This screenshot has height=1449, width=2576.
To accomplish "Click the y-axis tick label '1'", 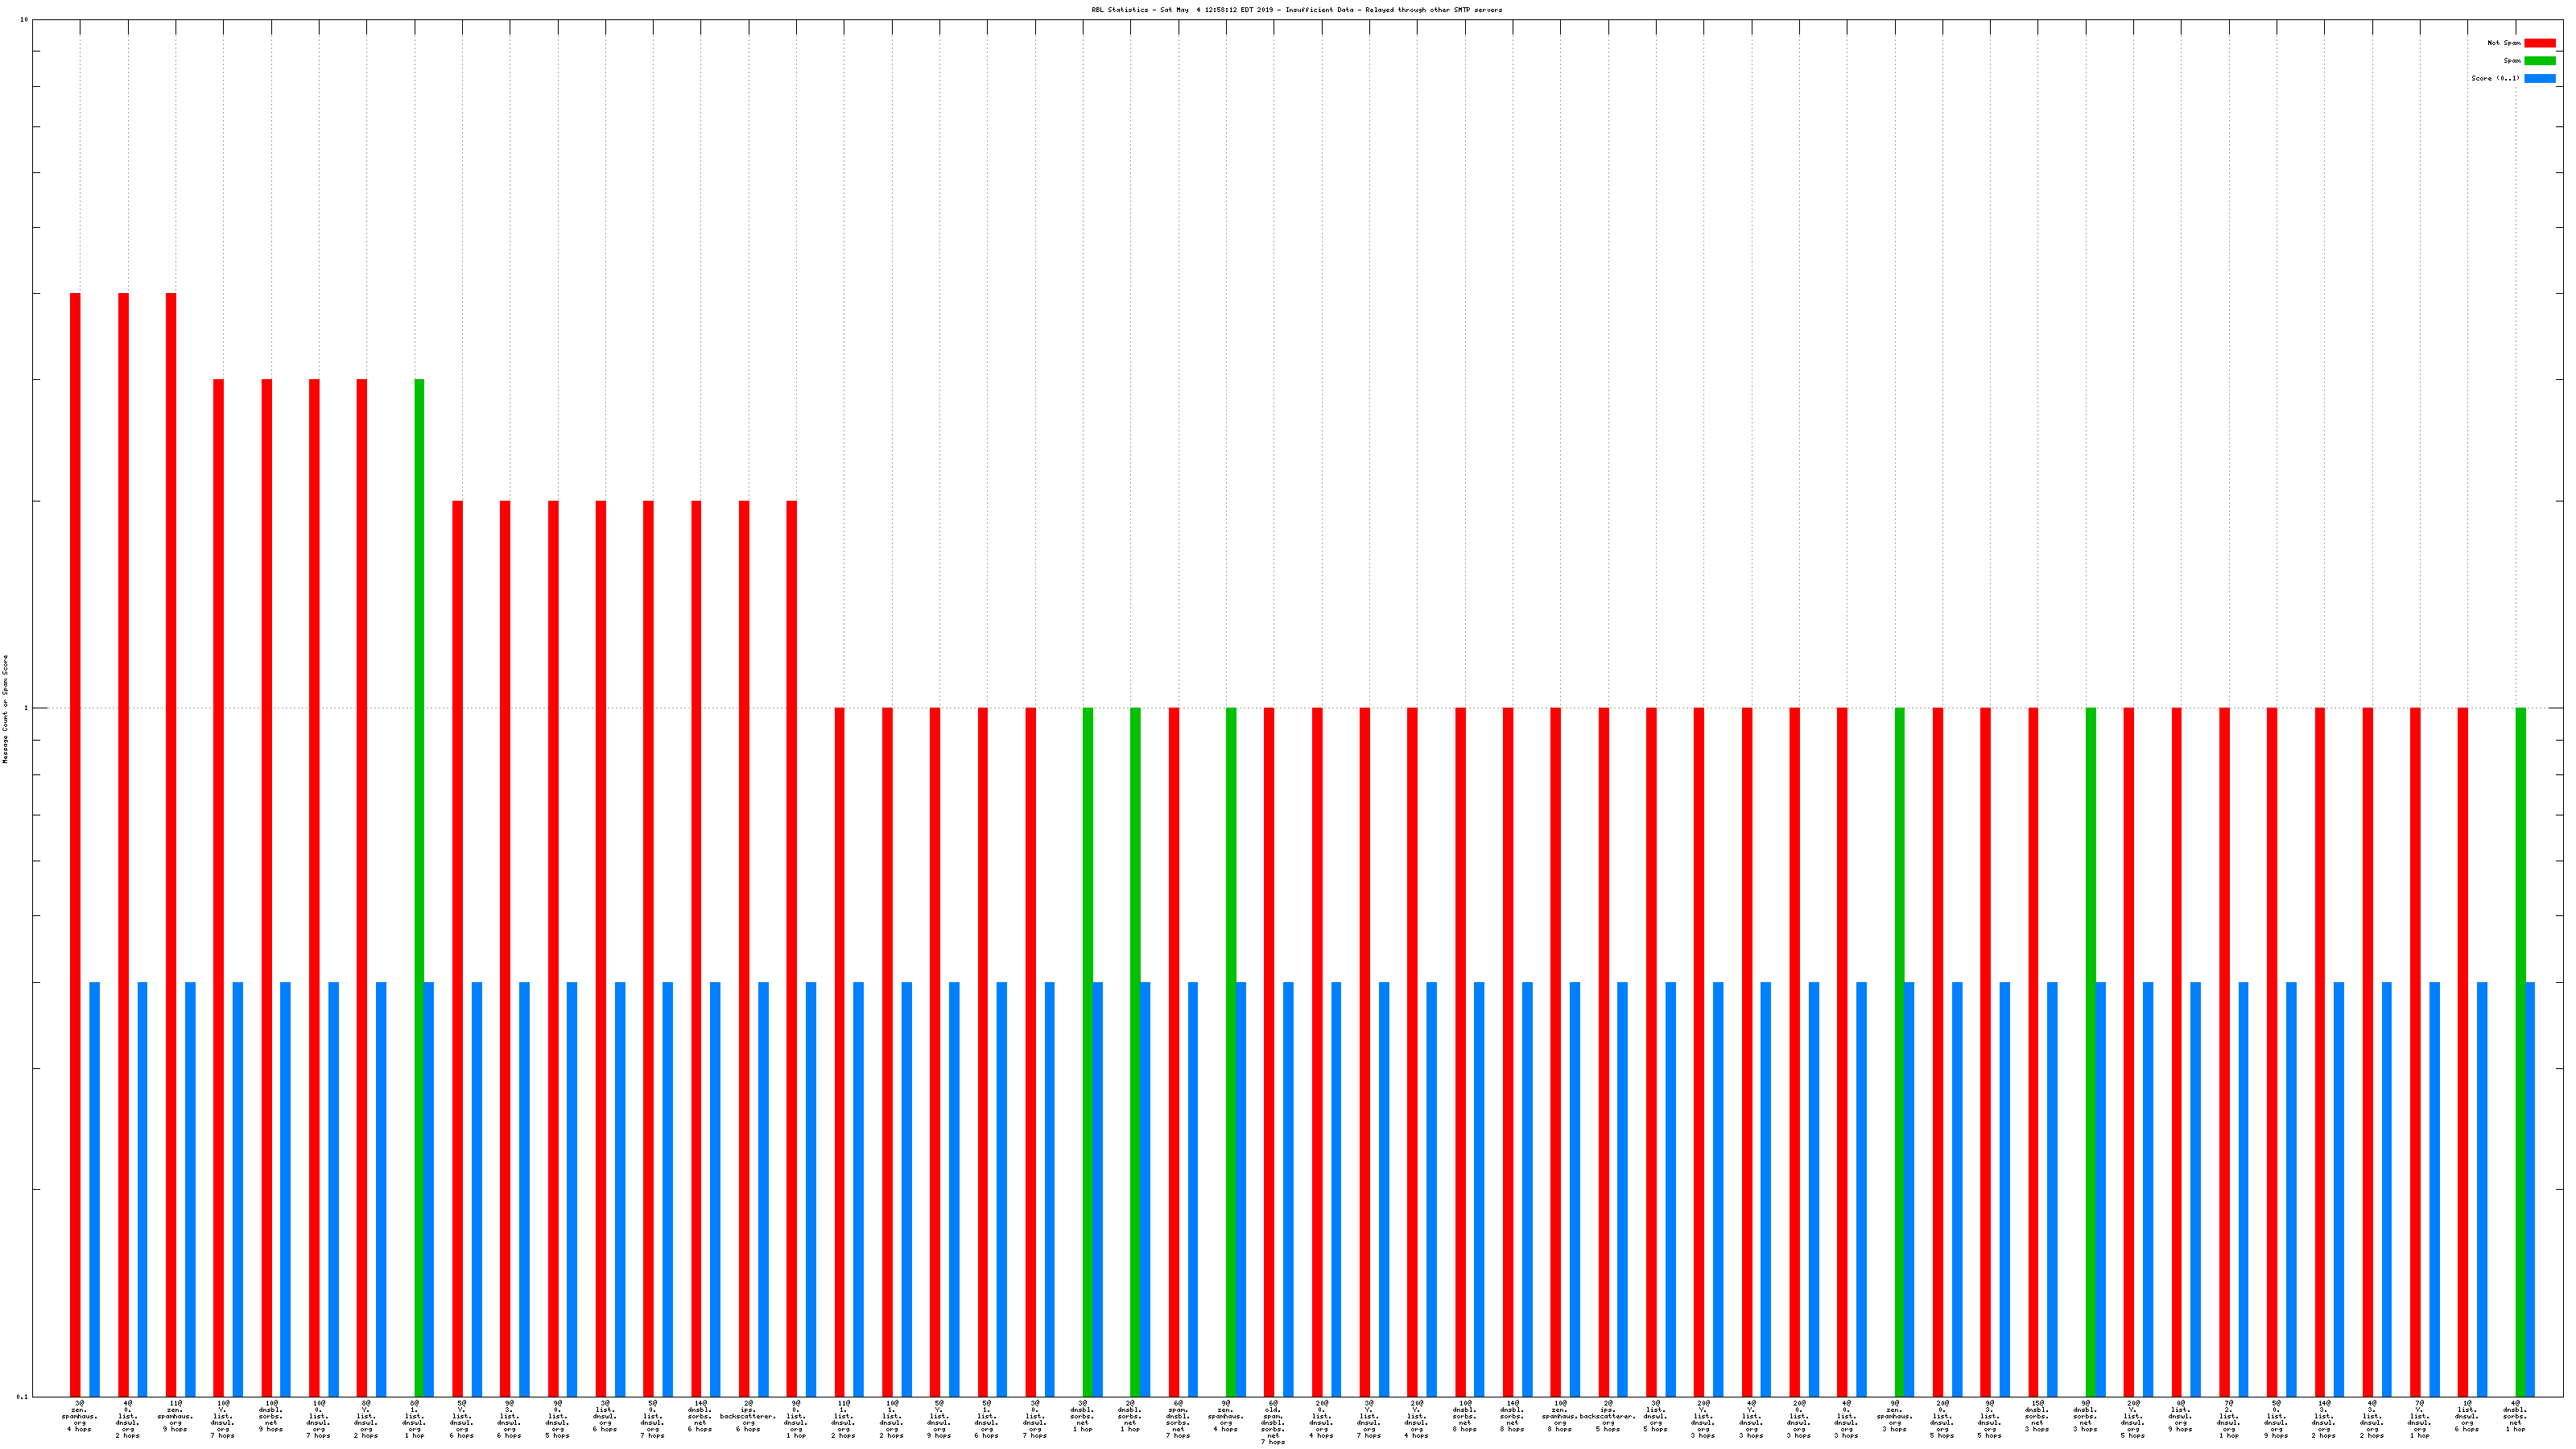I will [x=25, y=709].
